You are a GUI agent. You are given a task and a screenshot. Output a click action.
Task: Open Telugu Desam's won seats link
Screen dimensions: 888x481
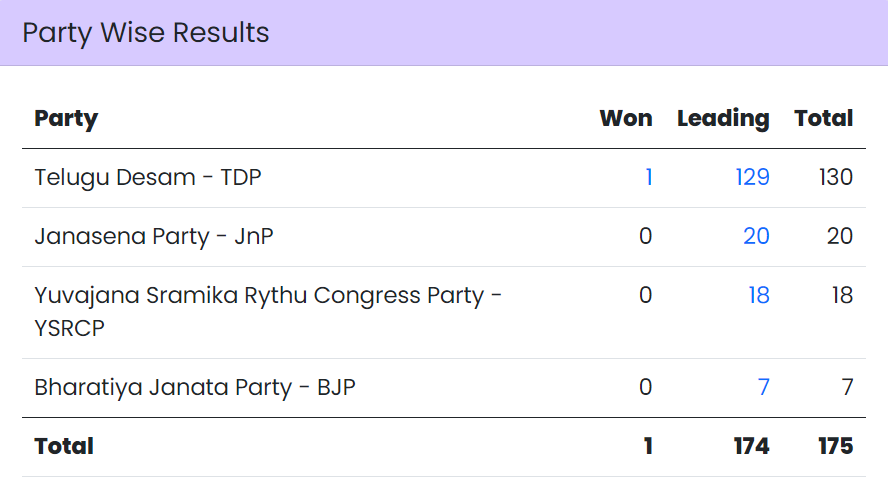click(x=648, y=178)
